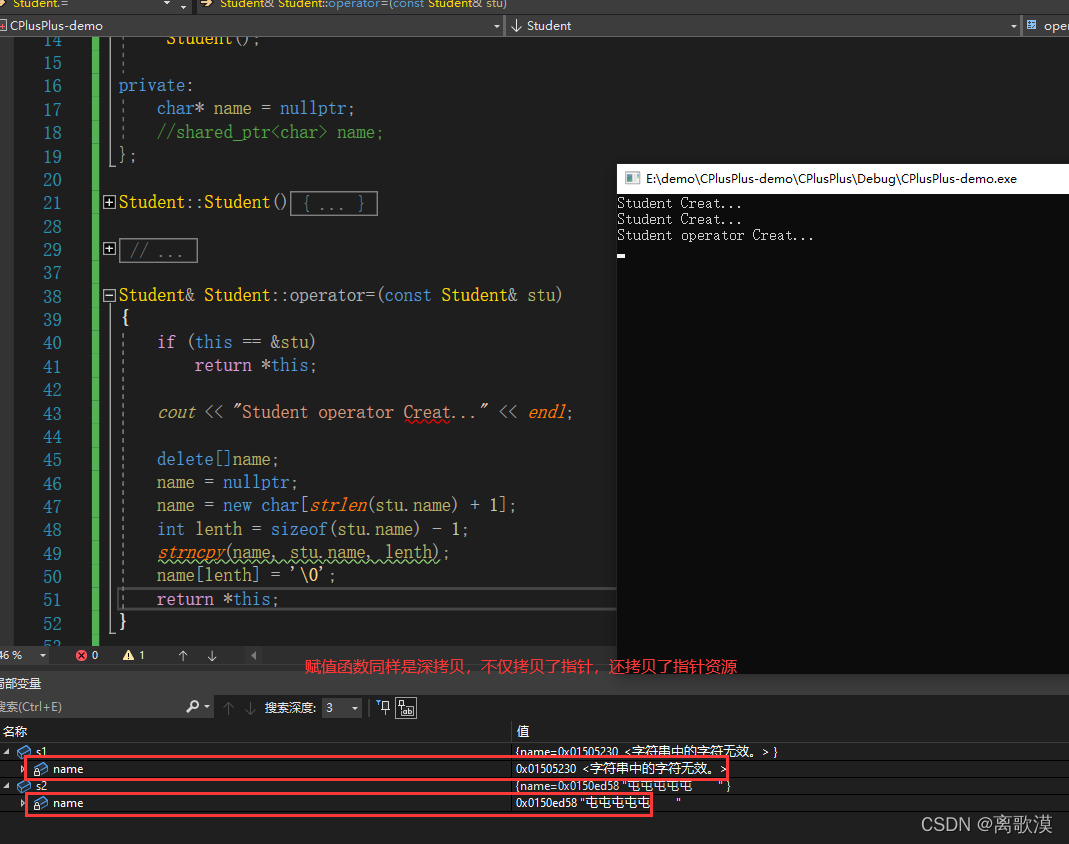Click the name field icon under s2
Screen dimensions: 1069x844
(x=40, y=803)
